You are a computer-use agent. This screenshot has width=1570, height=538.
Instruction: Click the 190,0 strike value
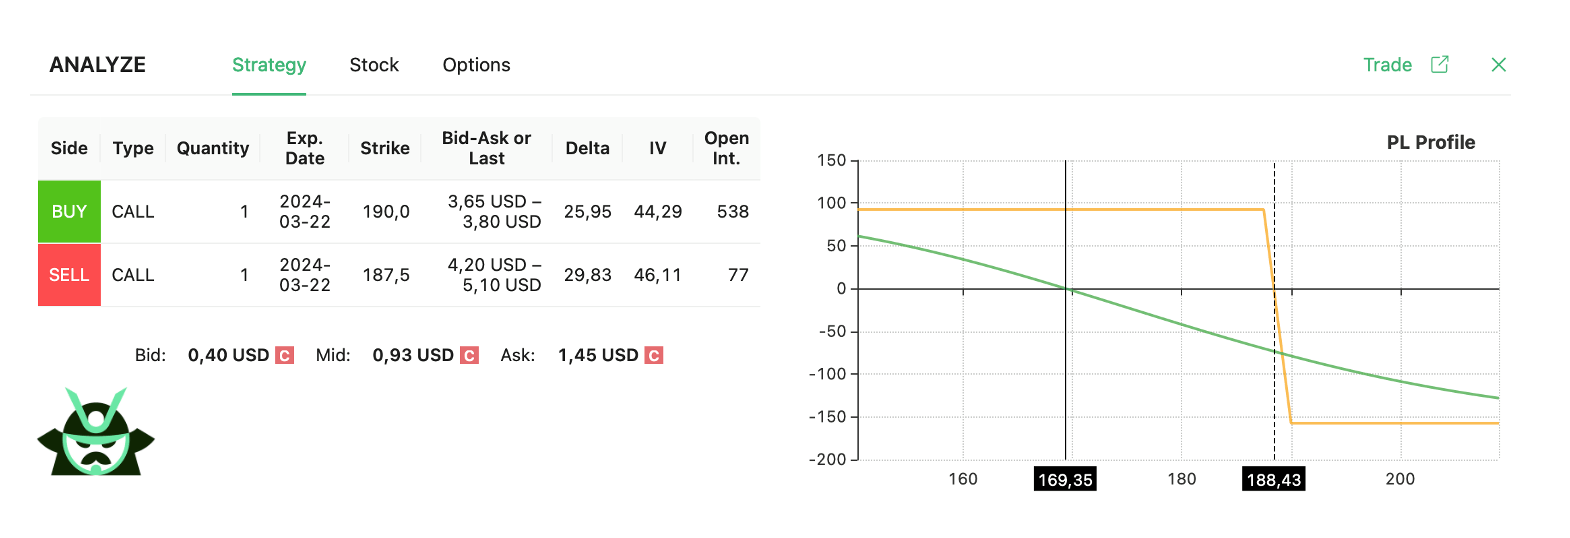(x=386, y=212)
